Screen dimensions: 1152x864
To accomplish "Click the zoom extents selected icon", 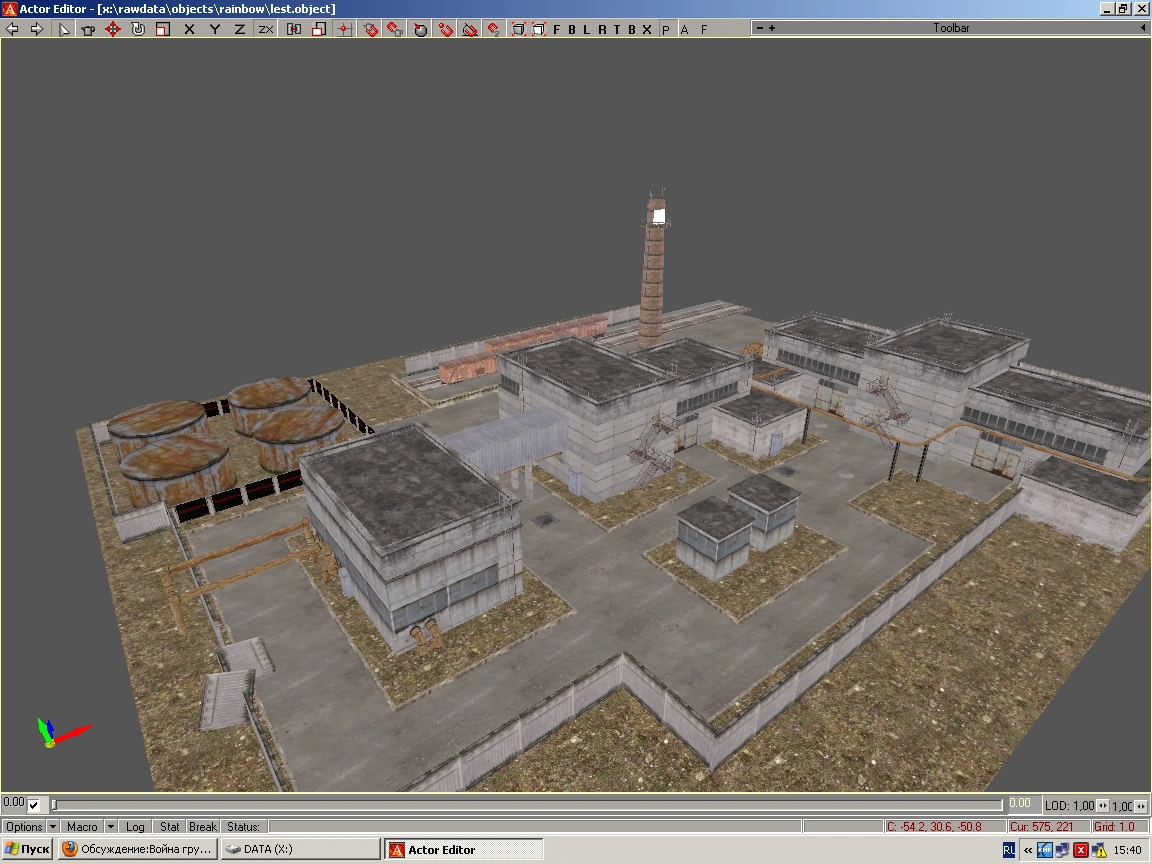I will [539, 29].
